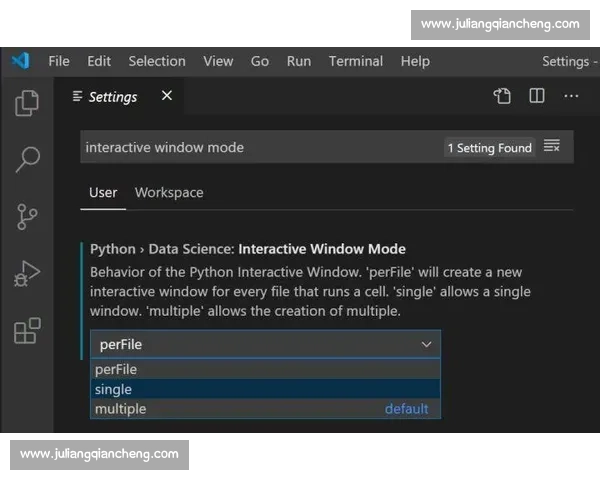Close the Settings tab
The width and height of the screenshot is (600, 480).
click(167, 95)
